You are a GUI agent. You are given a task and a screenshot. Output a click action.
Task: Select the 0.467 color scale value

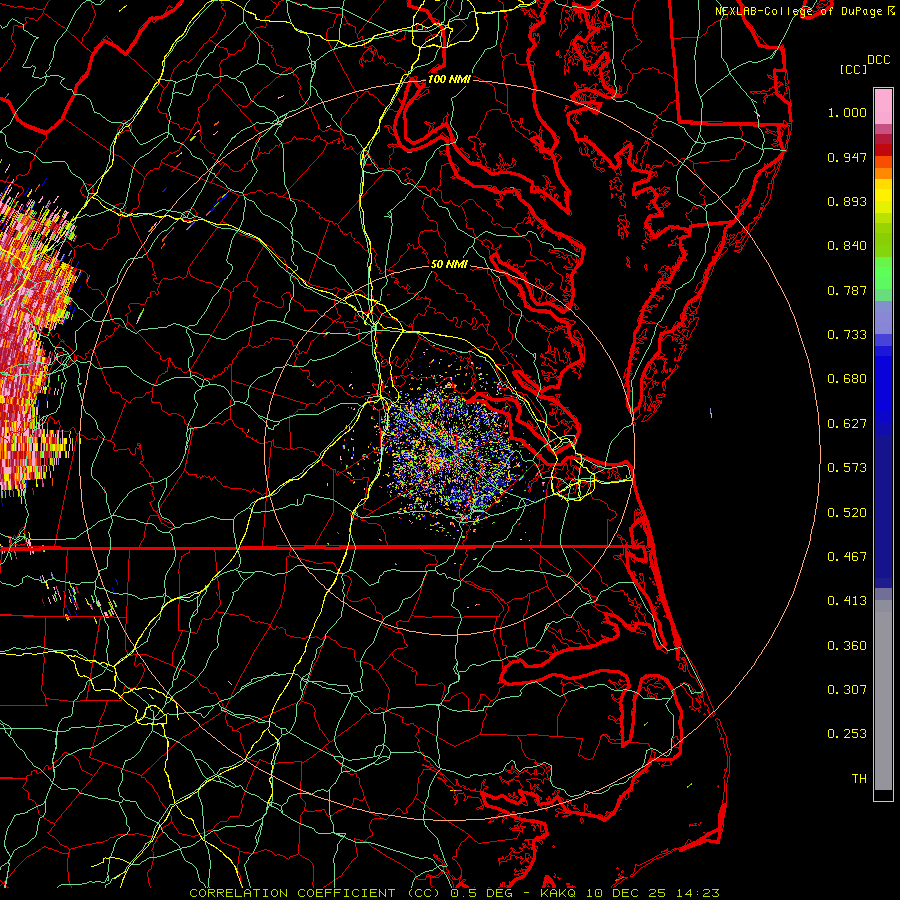(847, 557)
